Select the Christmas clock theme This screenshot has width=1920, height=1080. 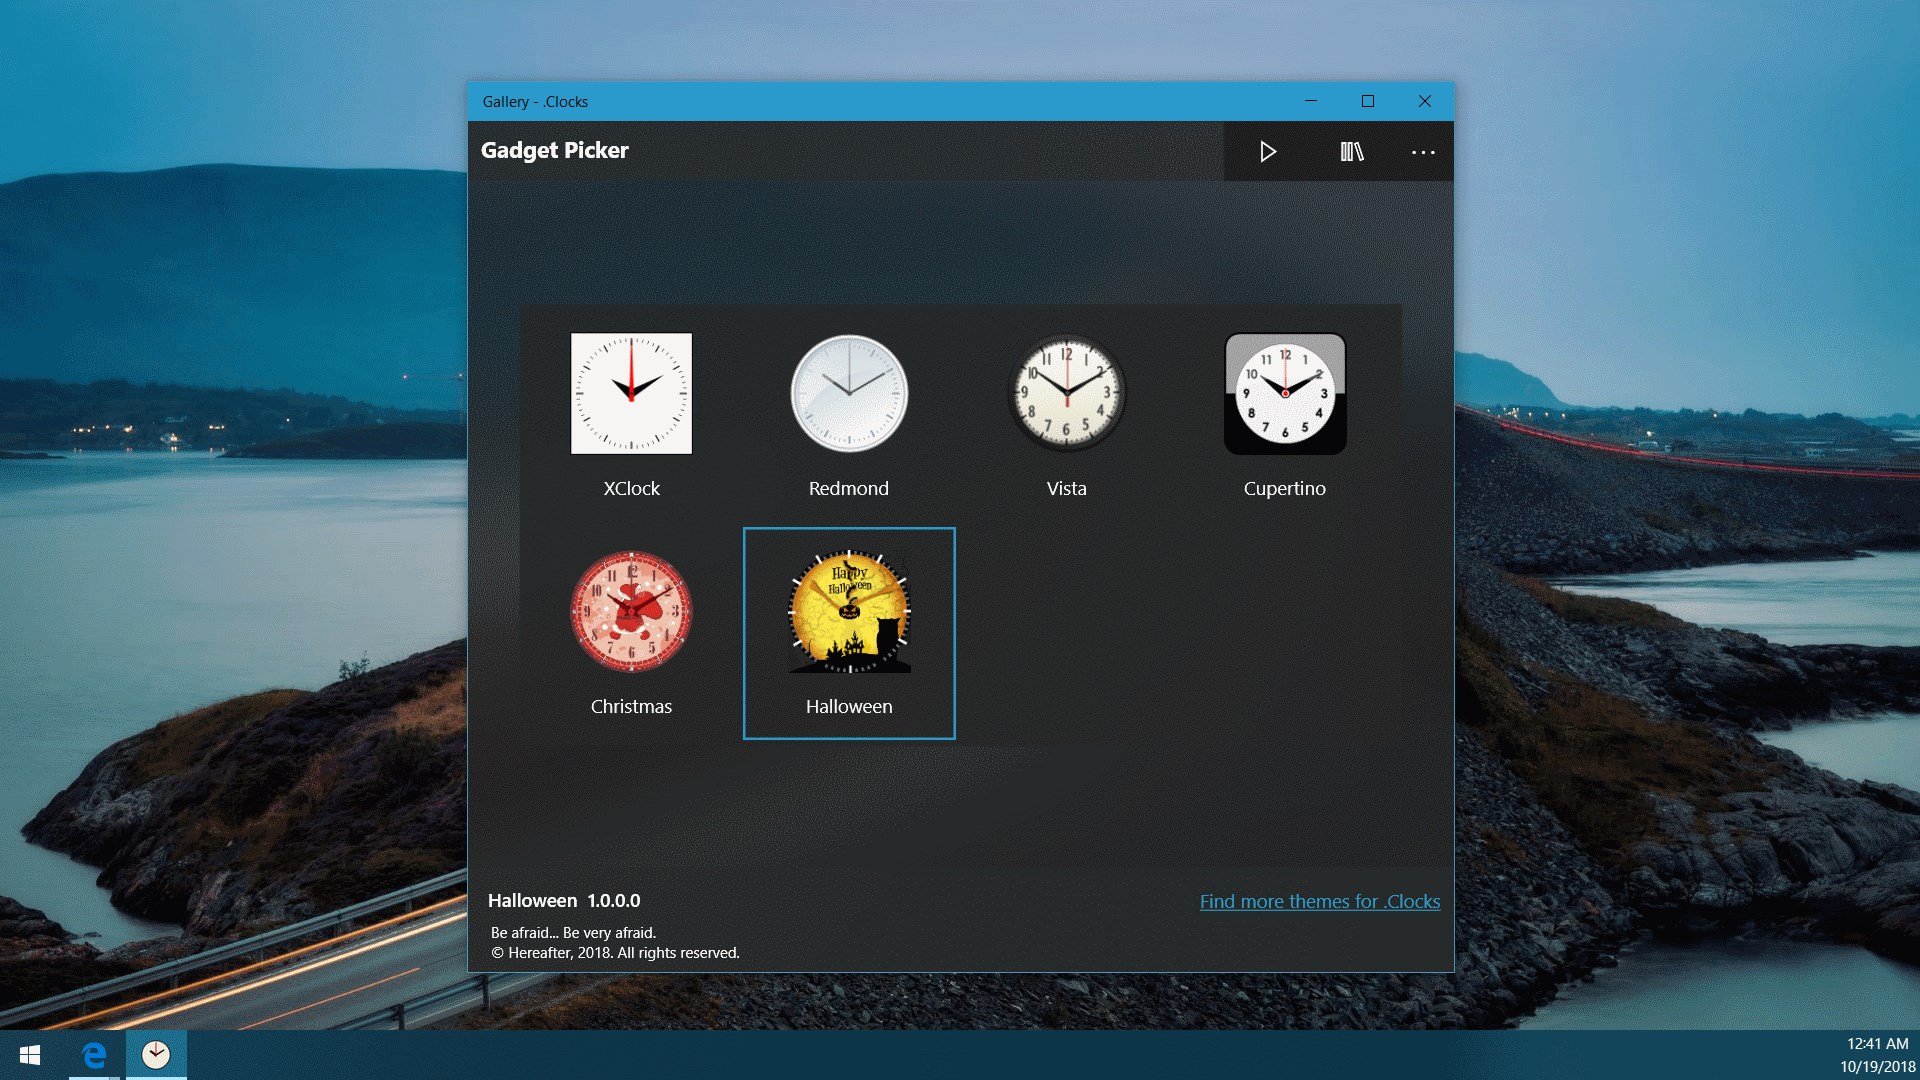[631, 611]
